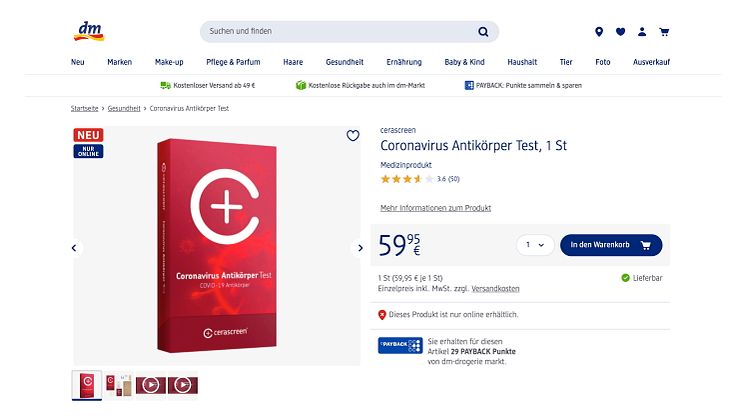Open the quantity dropdown
746x420 pixels.
(535, 245)
